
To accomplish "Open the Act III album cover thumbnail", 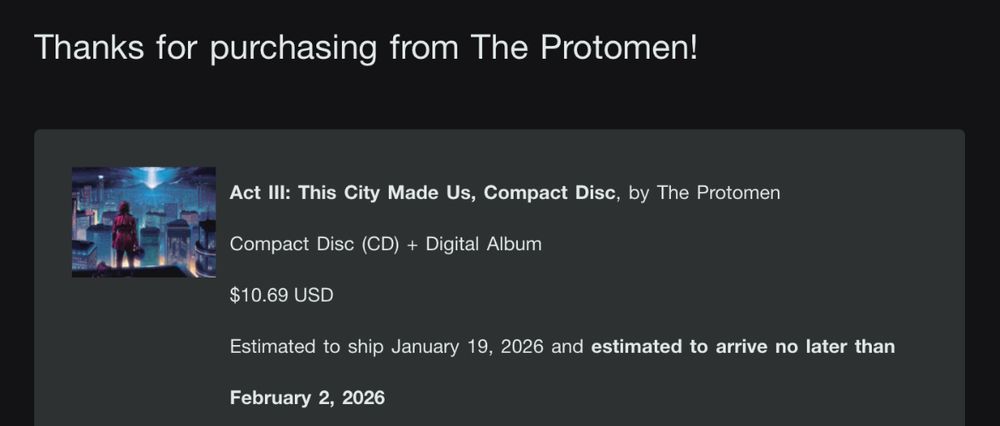I will (143, 222).
